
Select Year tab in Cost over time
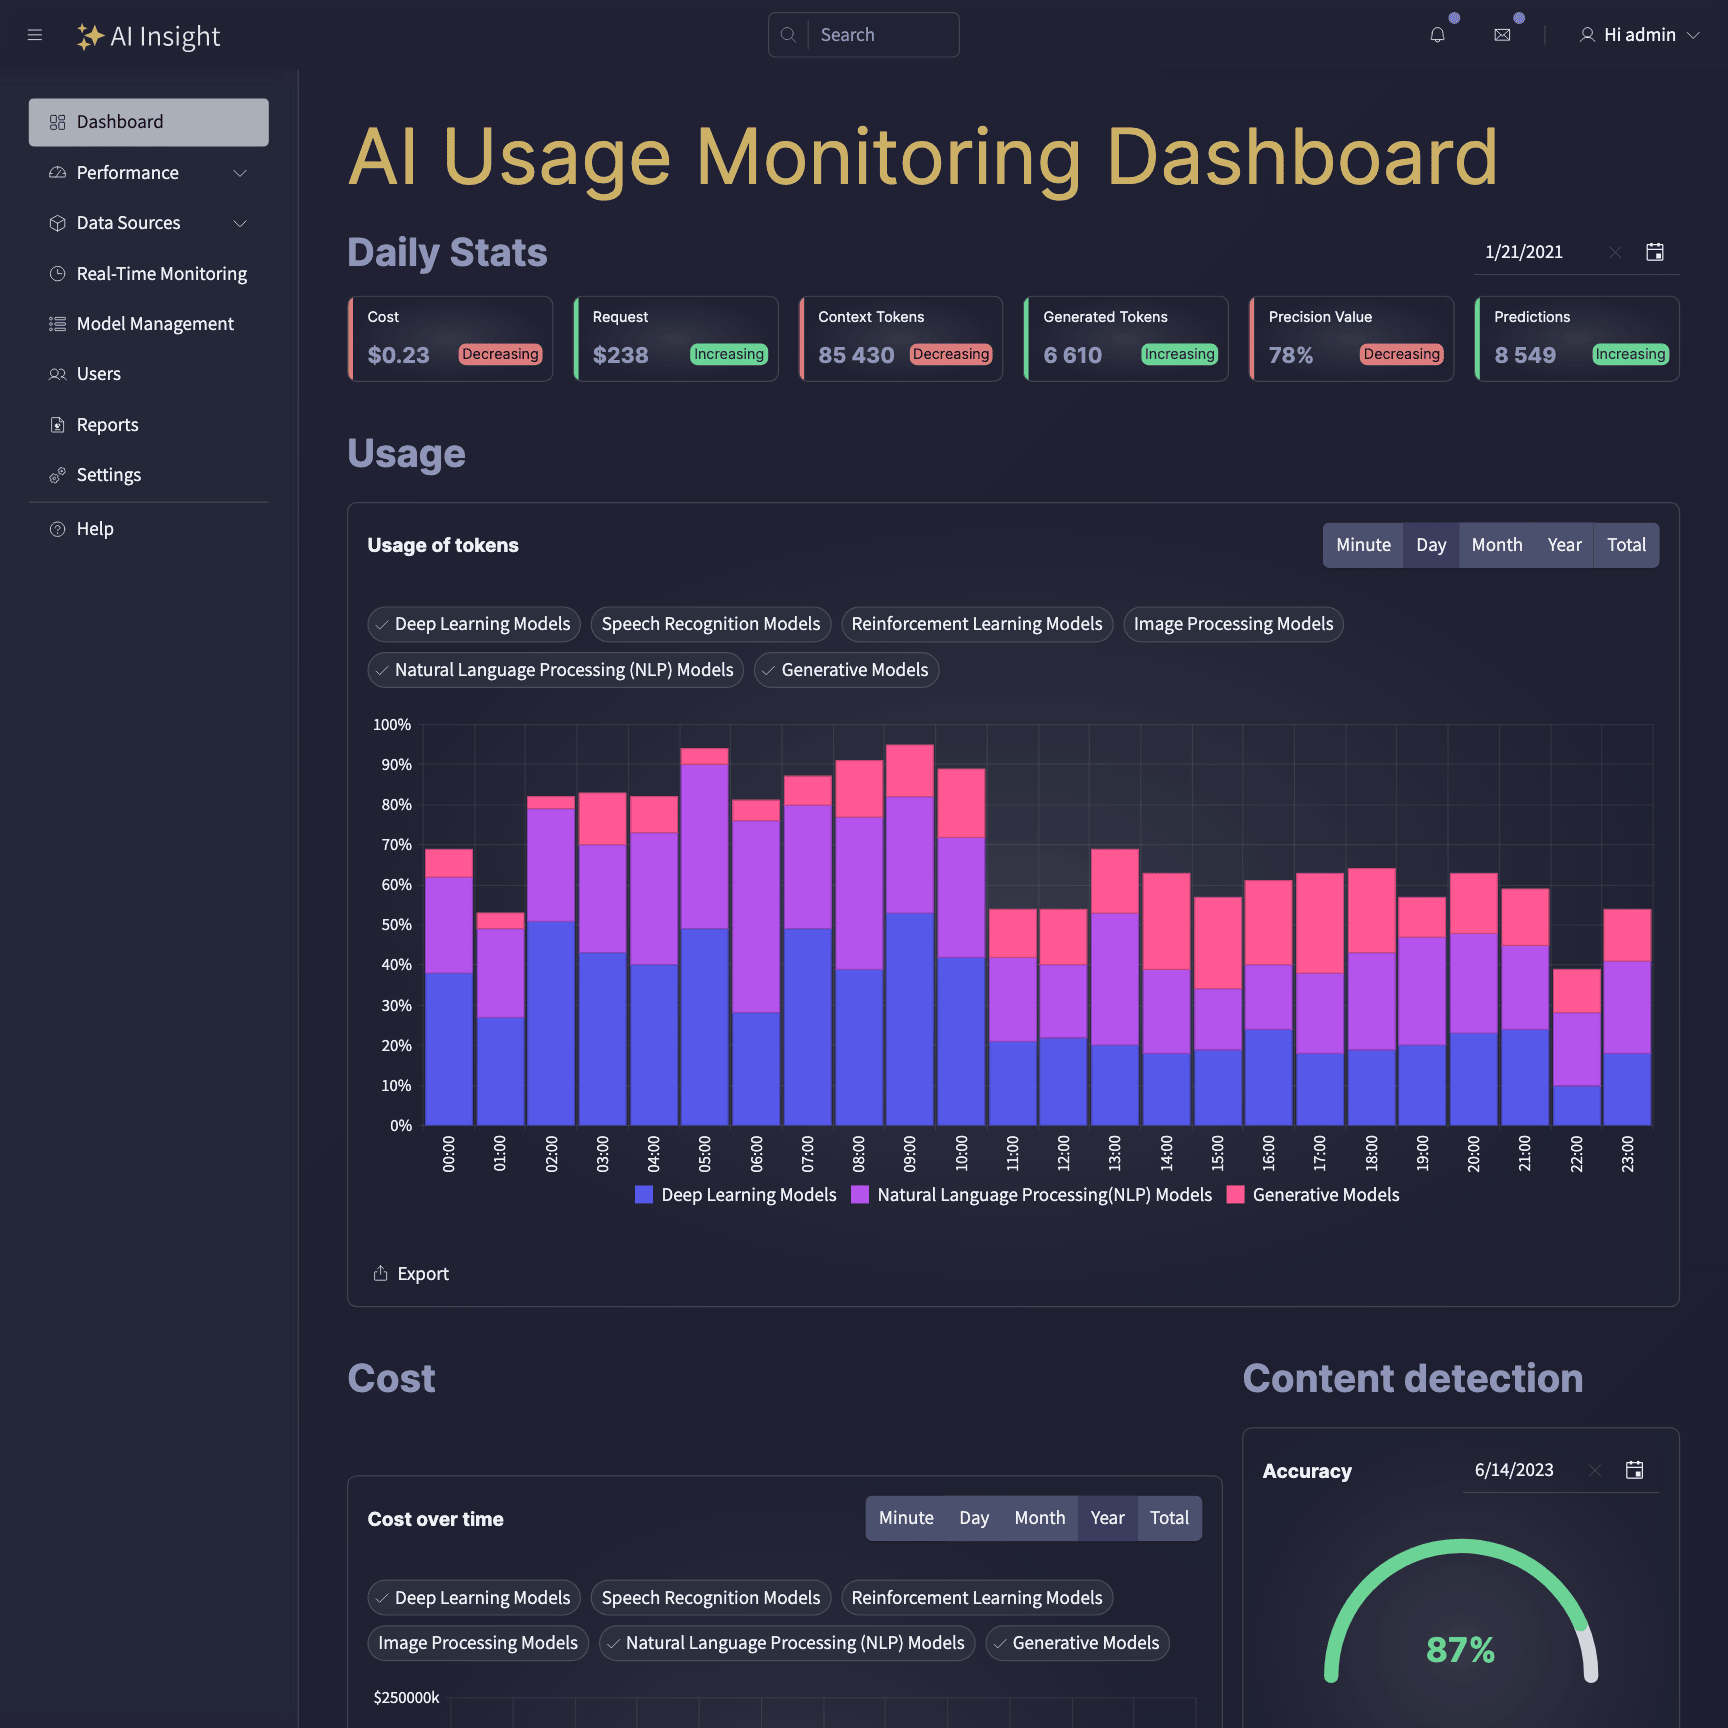tap(1107, 1518)
